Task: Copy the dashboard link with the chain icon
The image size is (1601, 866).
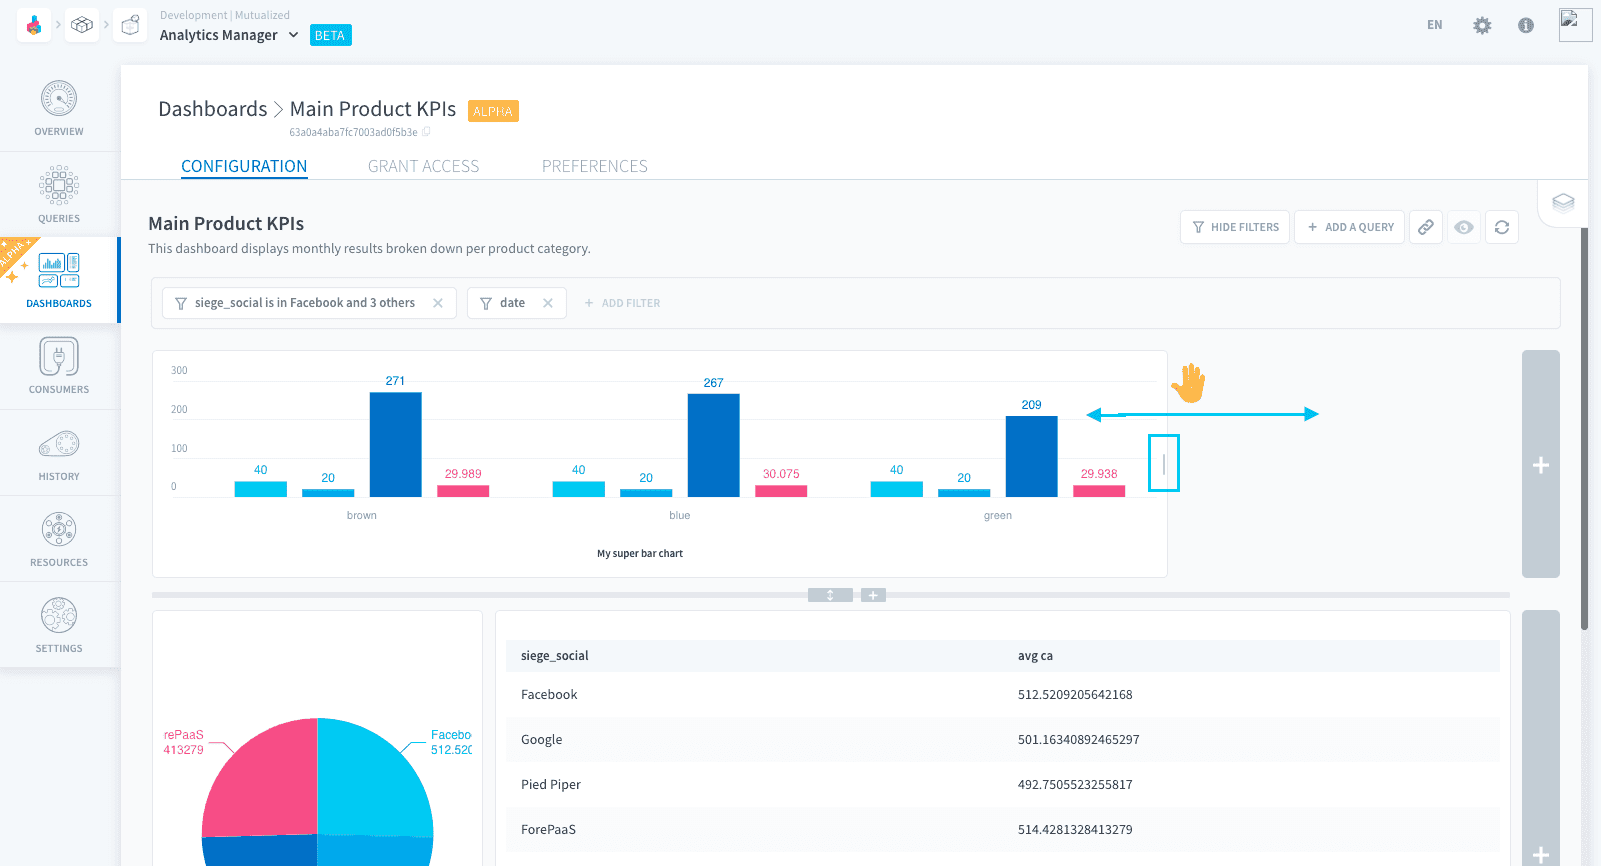Action: [1426, 227]
